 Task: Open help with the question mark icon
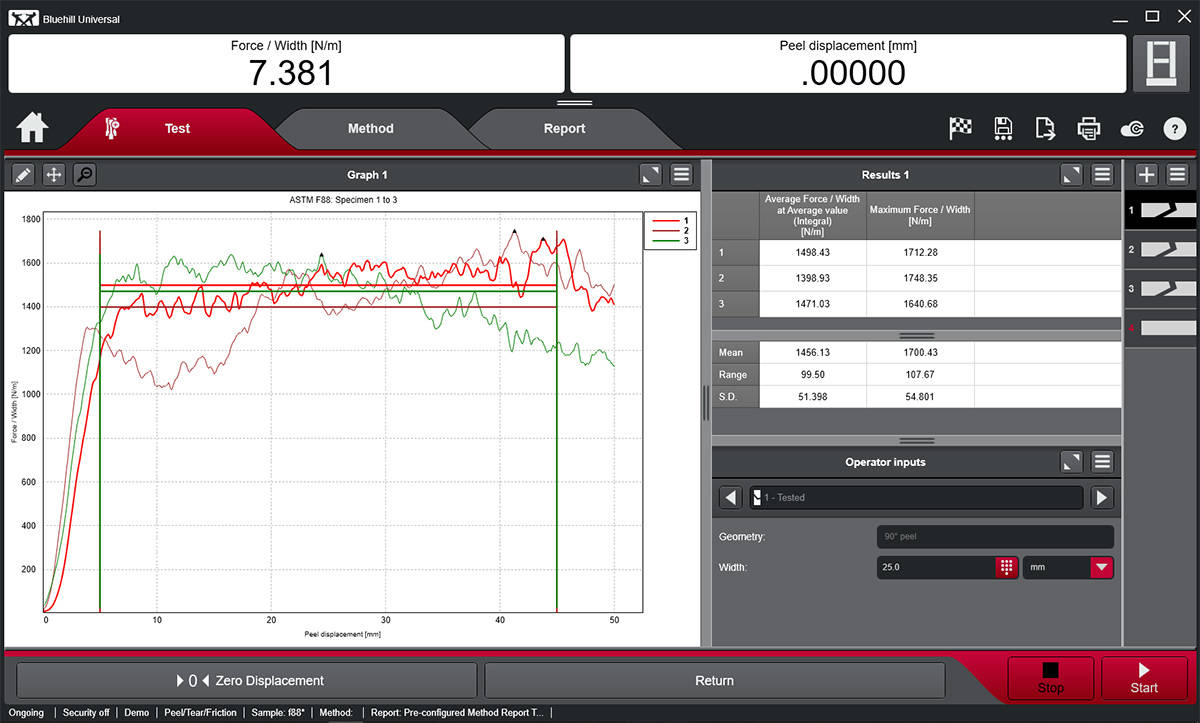point(1174,128)
